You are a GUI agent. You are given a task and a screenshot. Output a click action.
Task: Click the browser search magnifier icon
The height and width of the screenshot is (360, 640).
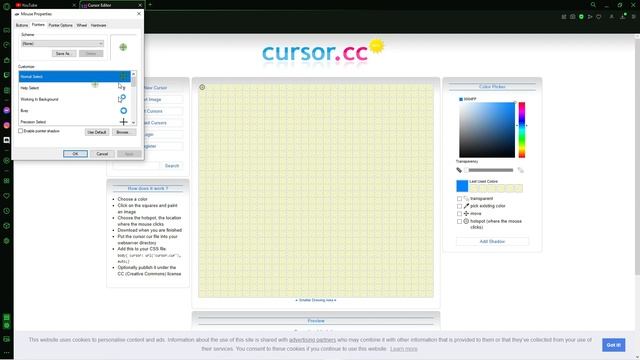click(x=593, y=5)
